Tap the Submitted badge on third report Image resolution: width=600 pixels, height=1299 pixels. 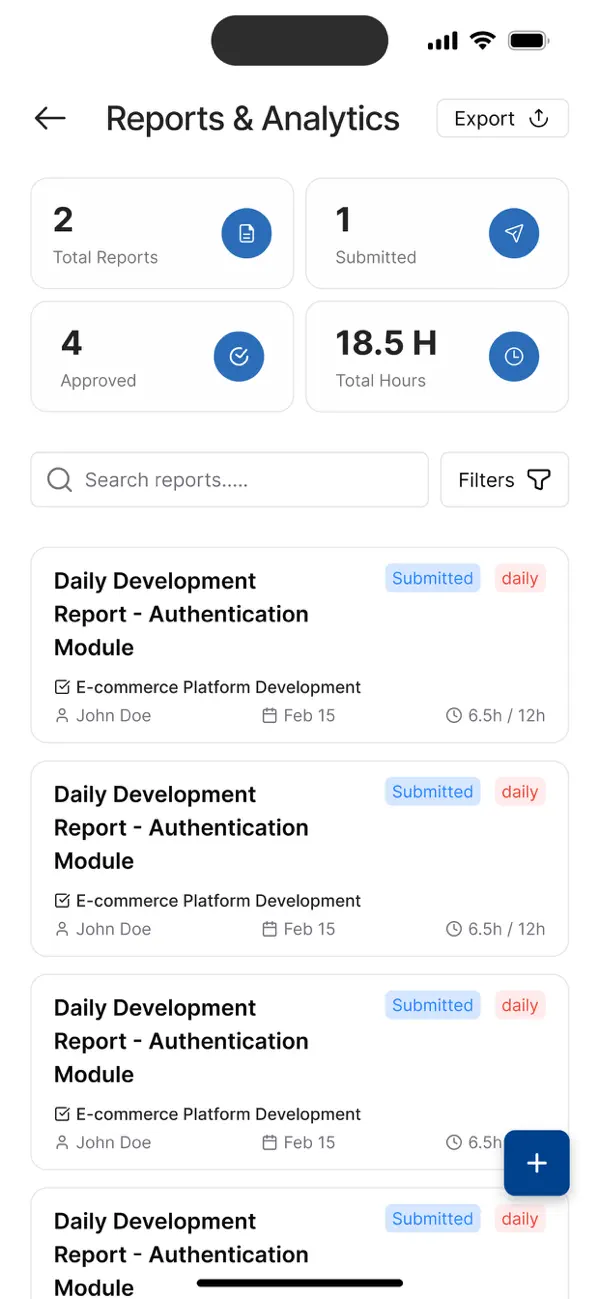click(432, 1005)
